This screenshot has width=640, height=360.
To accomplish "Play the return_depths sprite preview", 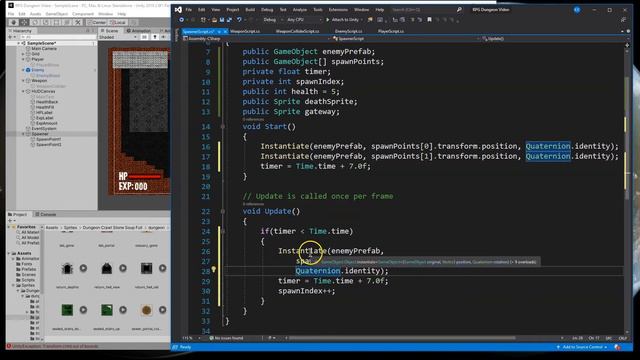I will (x=83, y=268).
